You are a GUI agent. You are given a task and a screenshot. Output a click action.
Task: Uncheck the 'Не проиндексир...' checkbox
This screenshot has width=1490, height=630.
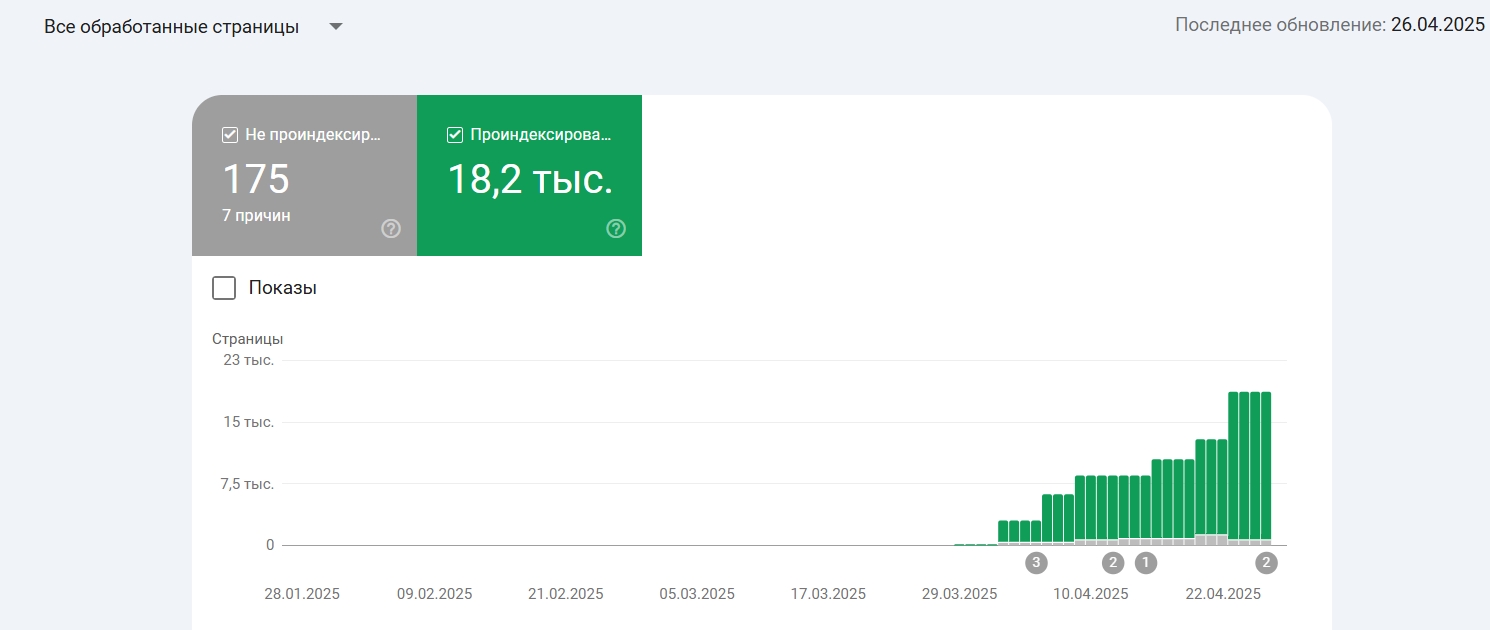coord(230,134)
